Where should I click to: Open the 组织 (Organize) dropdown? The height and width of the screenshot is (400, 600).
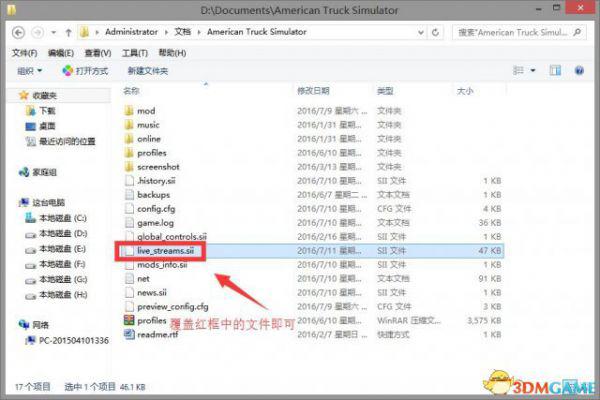pyautogui.click(x=29, y=71)
